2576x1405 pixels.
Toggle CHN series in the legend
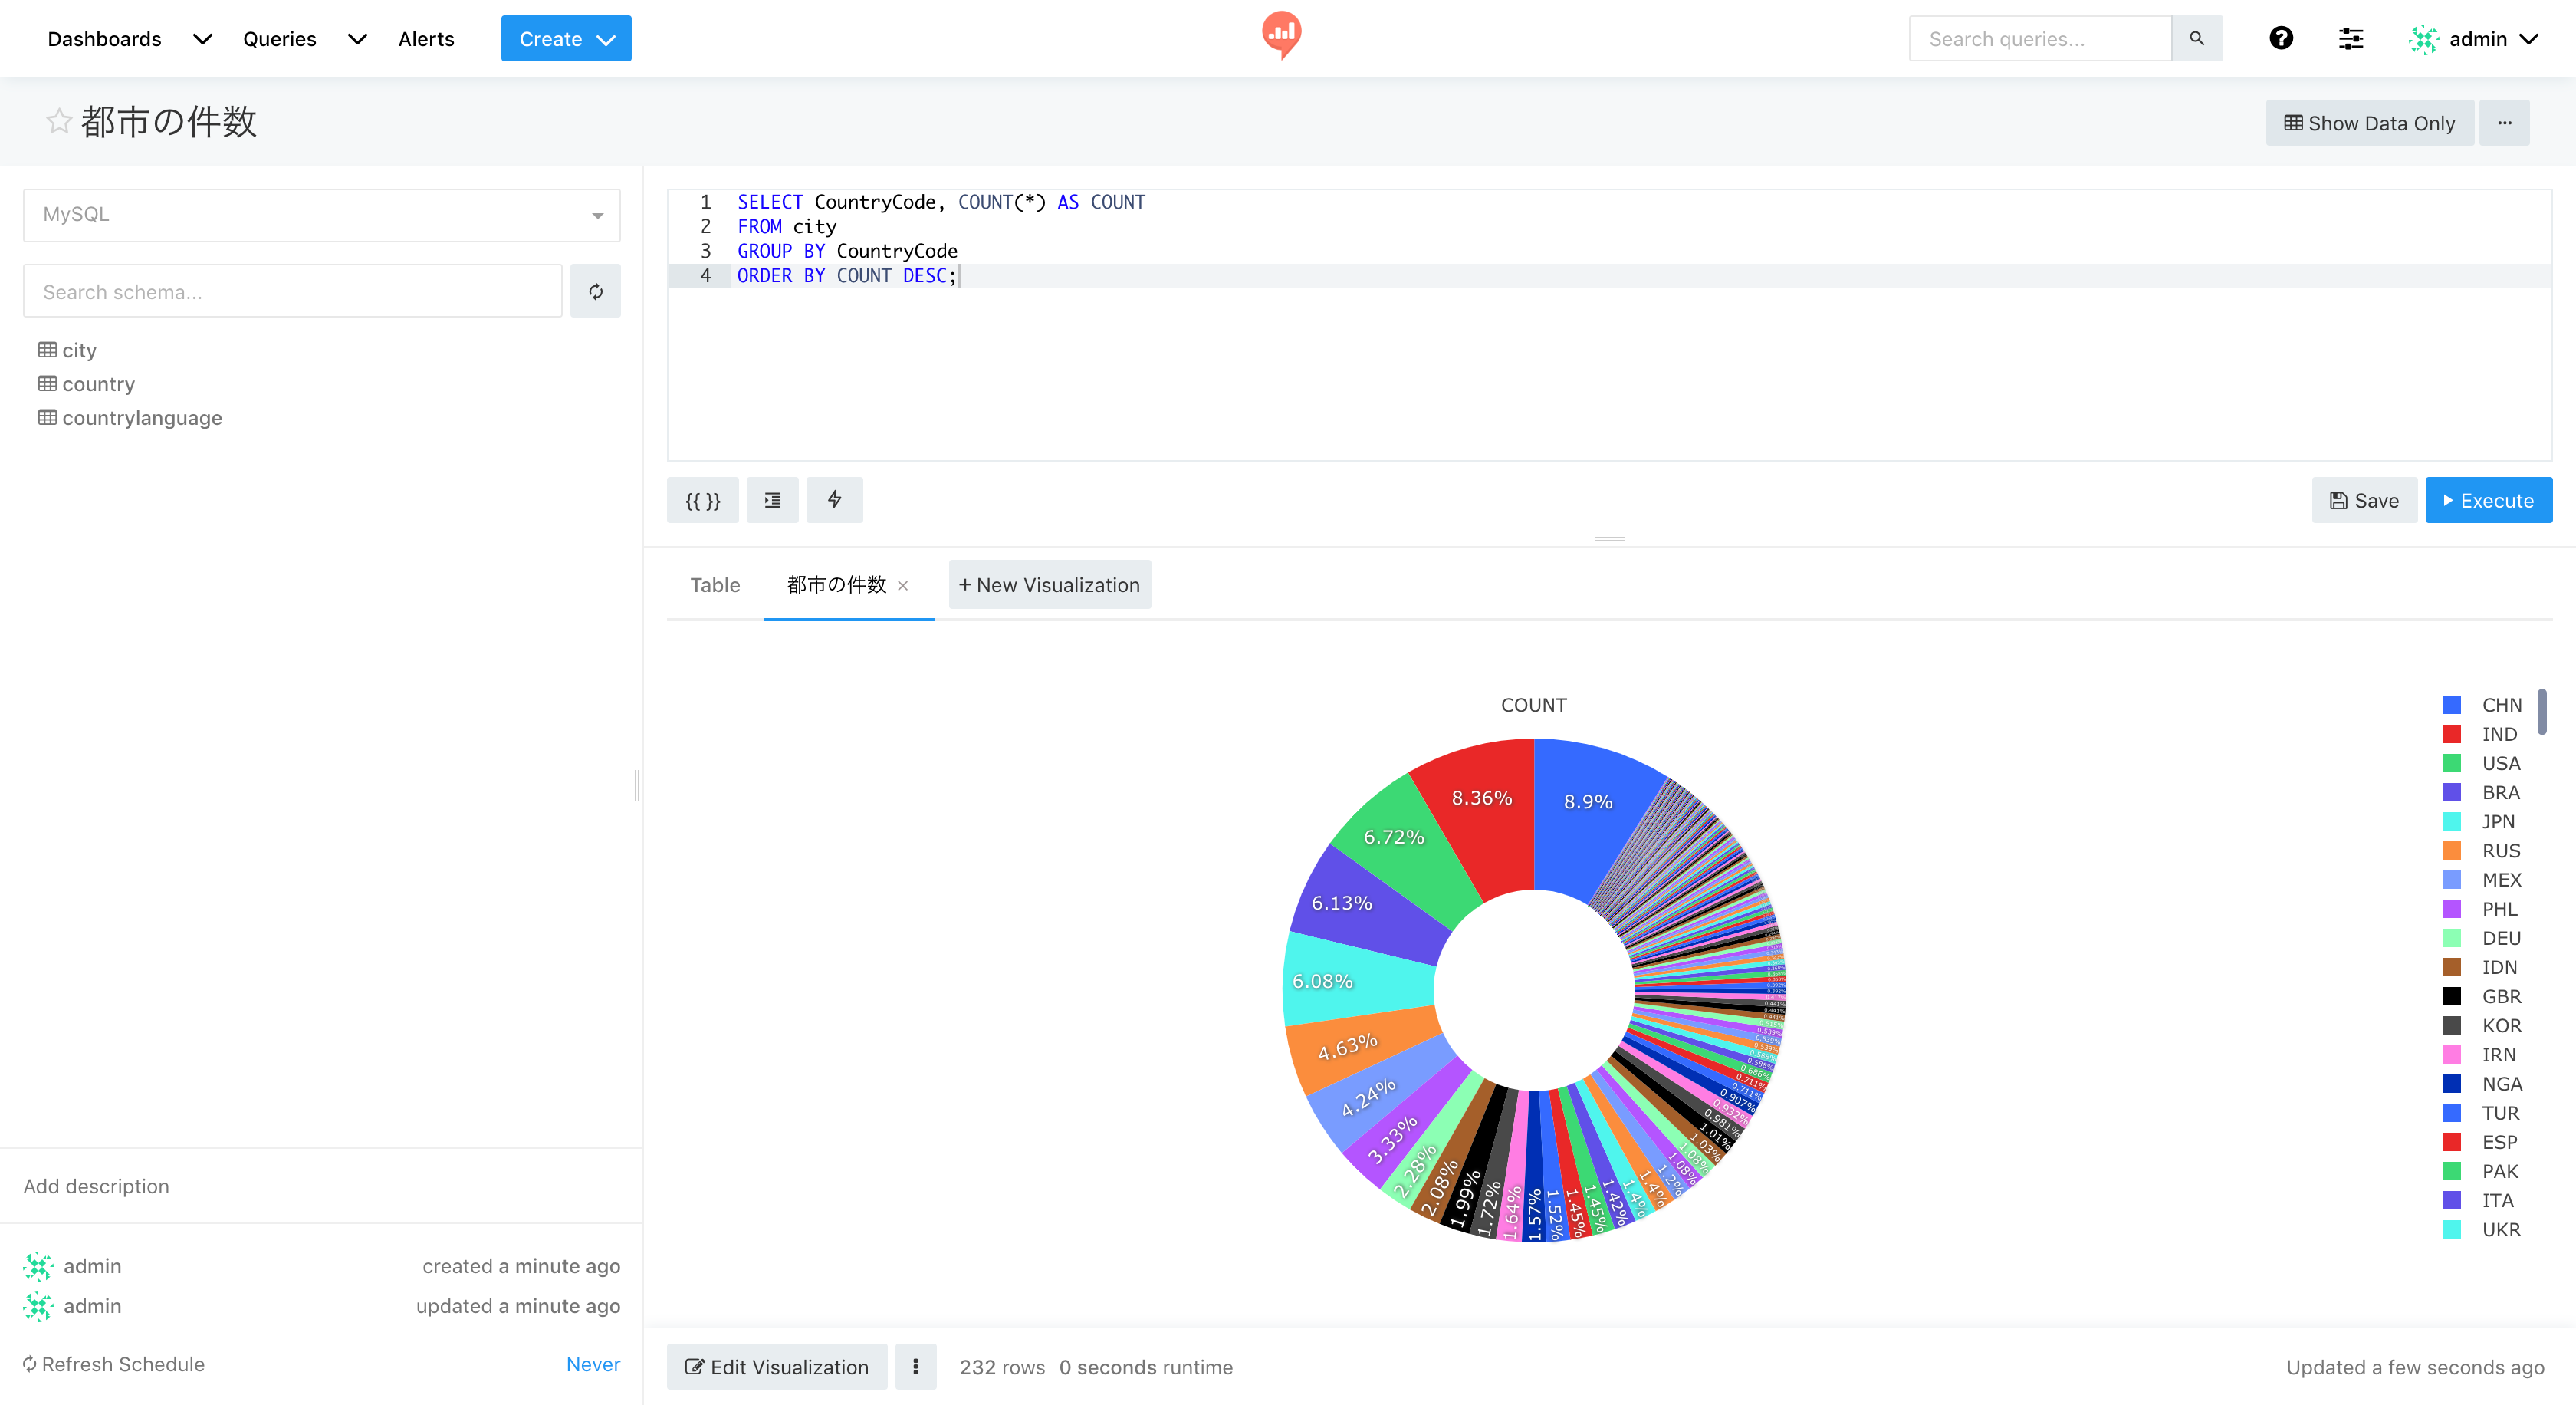(x=2500, y=705)
